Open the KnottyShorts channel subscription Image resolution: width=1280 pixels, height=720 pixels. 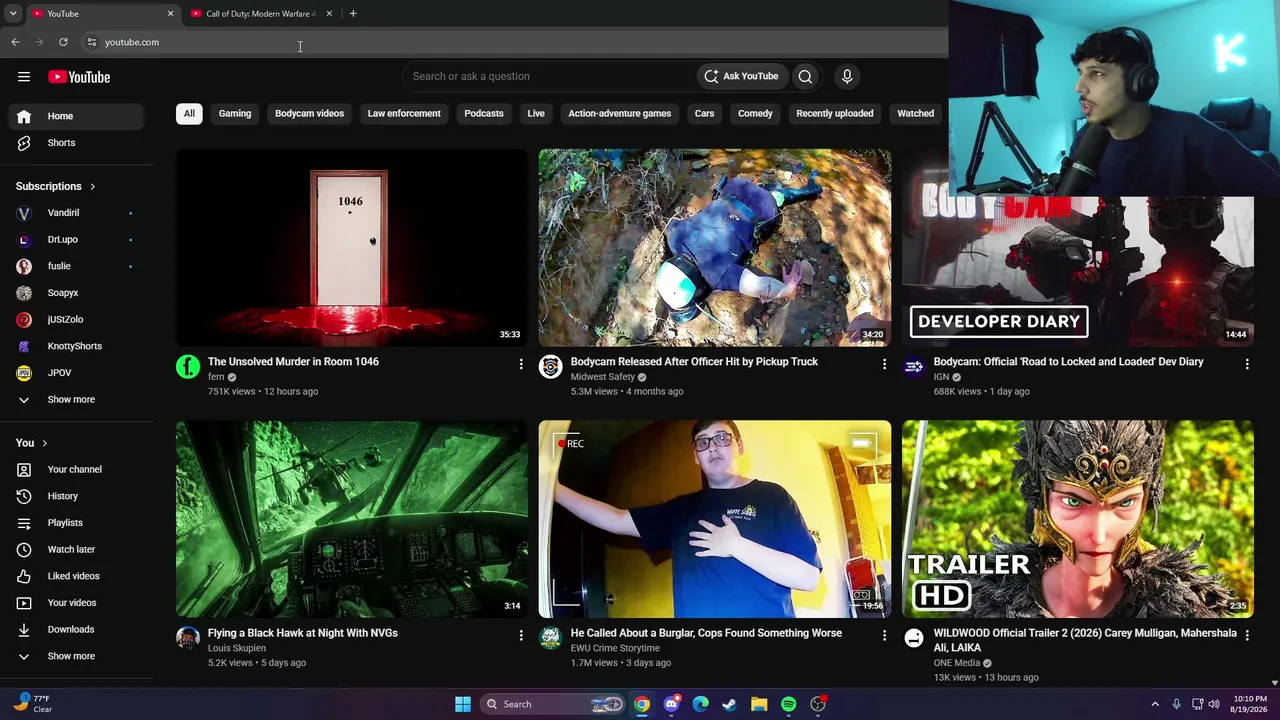coord(77,346)
